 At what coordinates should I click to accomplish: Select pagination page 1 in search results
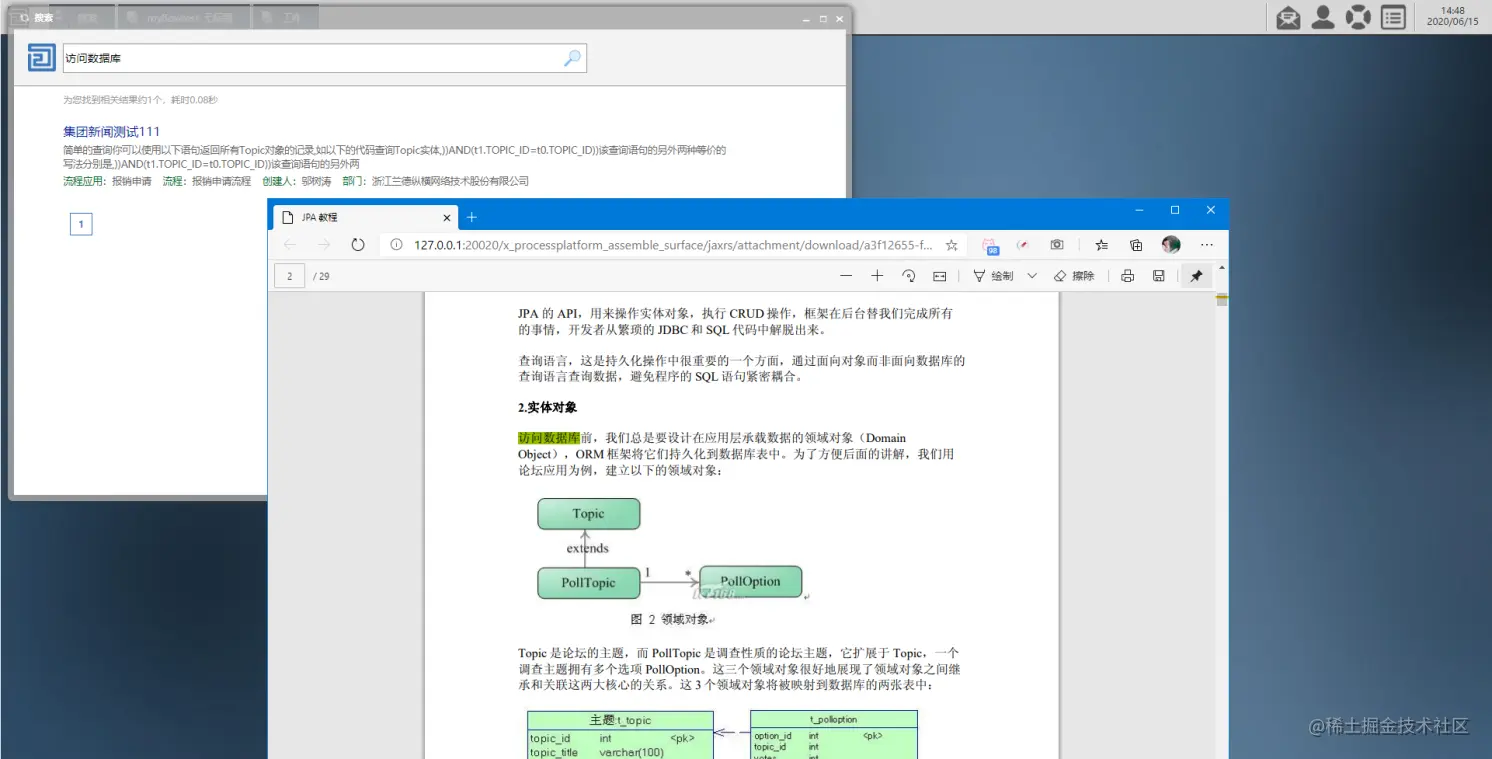80,223
